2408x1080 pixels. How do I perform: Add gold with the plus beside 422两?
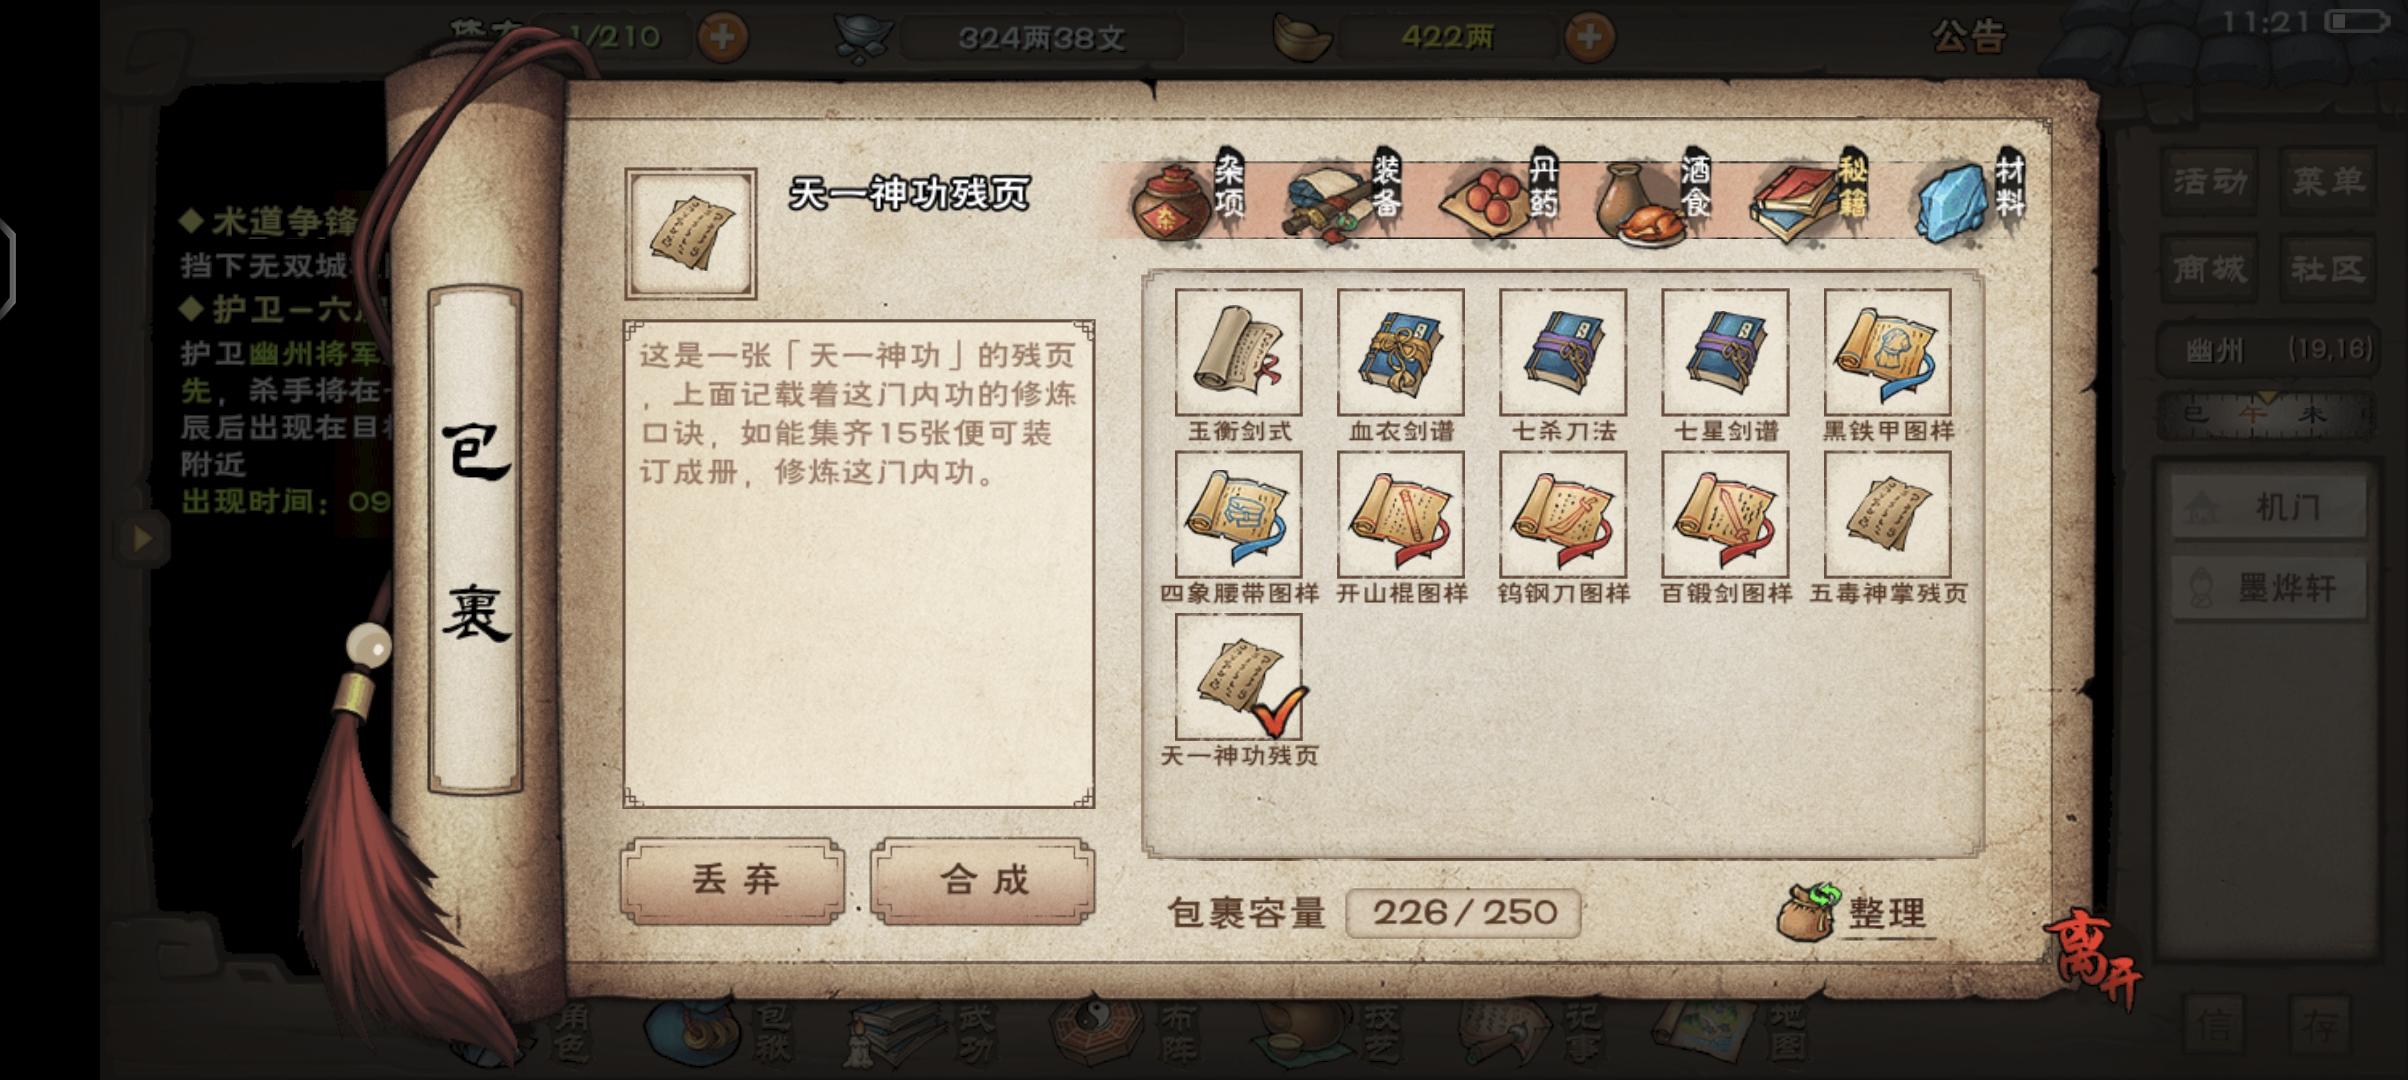click(x=1589, y=38)
